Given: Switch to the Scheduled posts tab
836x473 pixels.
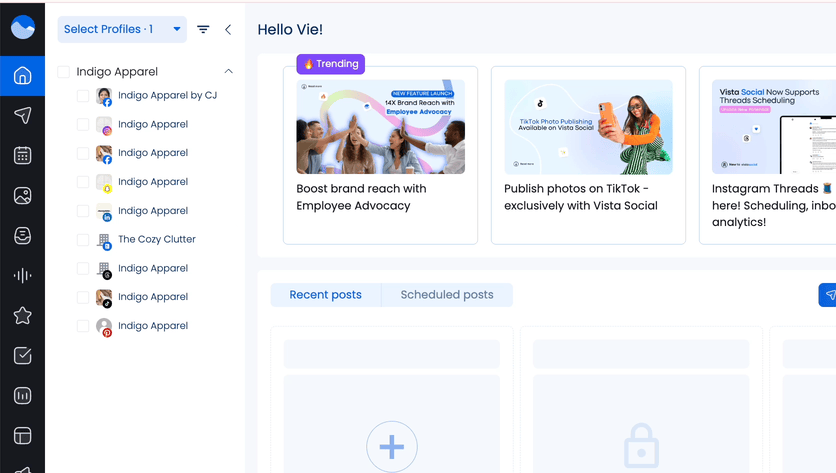Looking at the screenshot, I should pyautogui.click(x=447, y=295).
